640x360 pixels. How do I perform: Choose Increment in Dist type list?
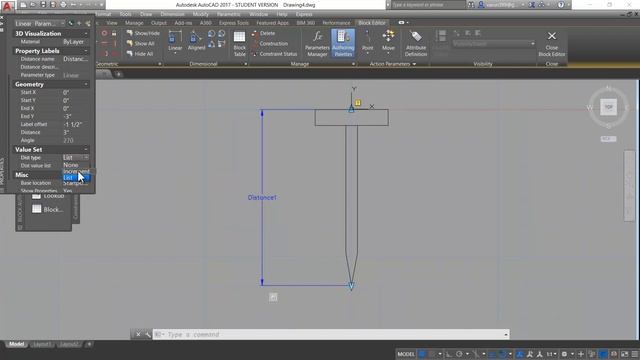76,171
